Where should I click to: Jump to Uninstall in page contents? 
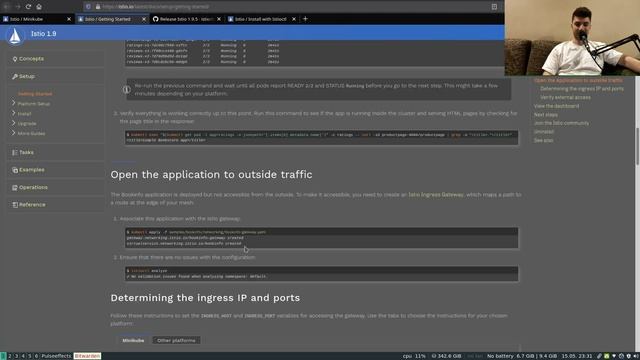pyautogui.click(x=544, y=131)
